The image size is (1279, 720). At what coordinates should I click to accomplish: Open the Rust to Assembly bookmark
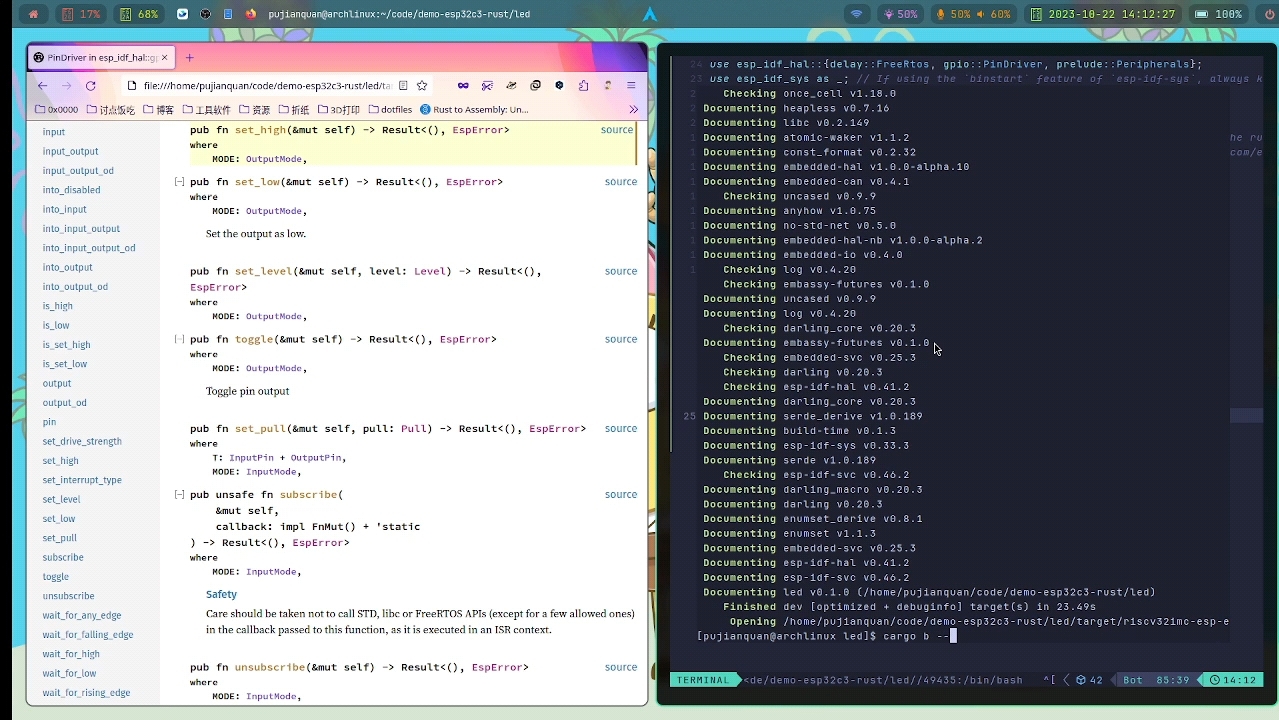475,110
